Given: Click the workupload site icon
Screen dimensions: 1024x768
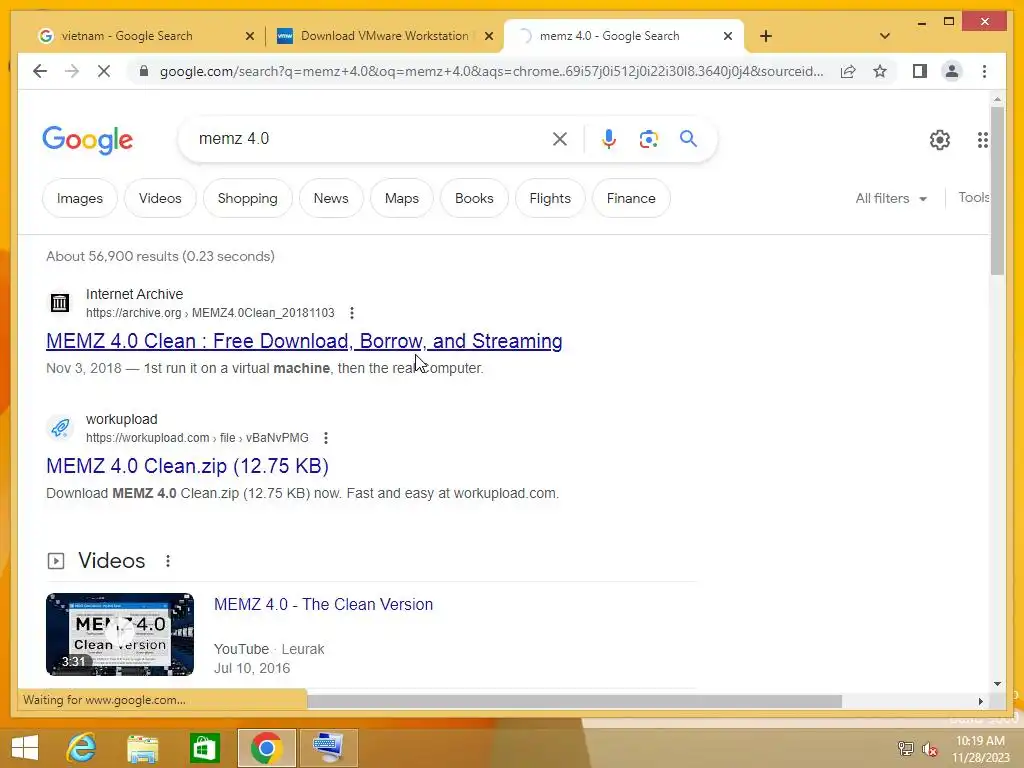Looking at the screenshot, I should tap(60, 428).
